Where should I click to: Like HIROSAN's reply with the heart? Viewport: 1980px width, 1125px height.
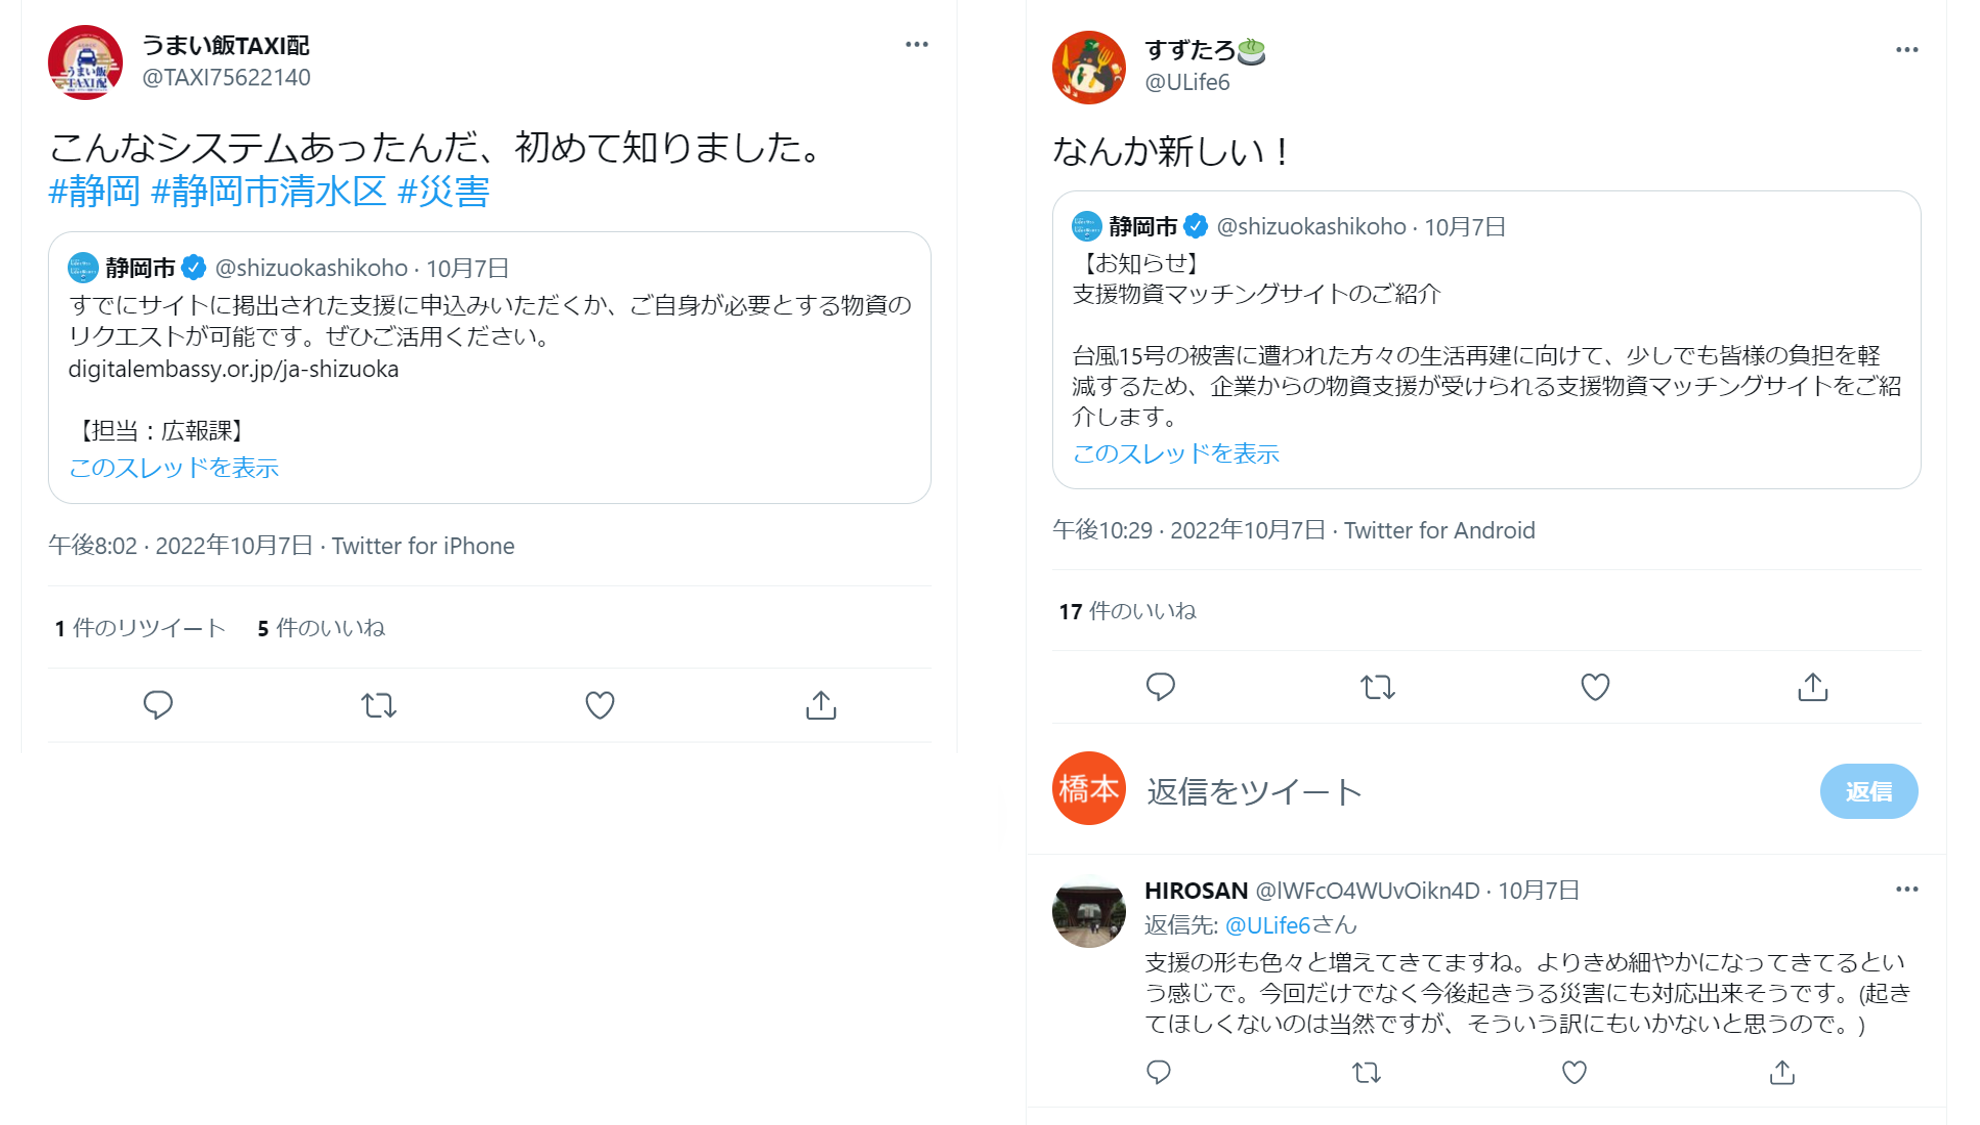click(x=1573, y=1072)
